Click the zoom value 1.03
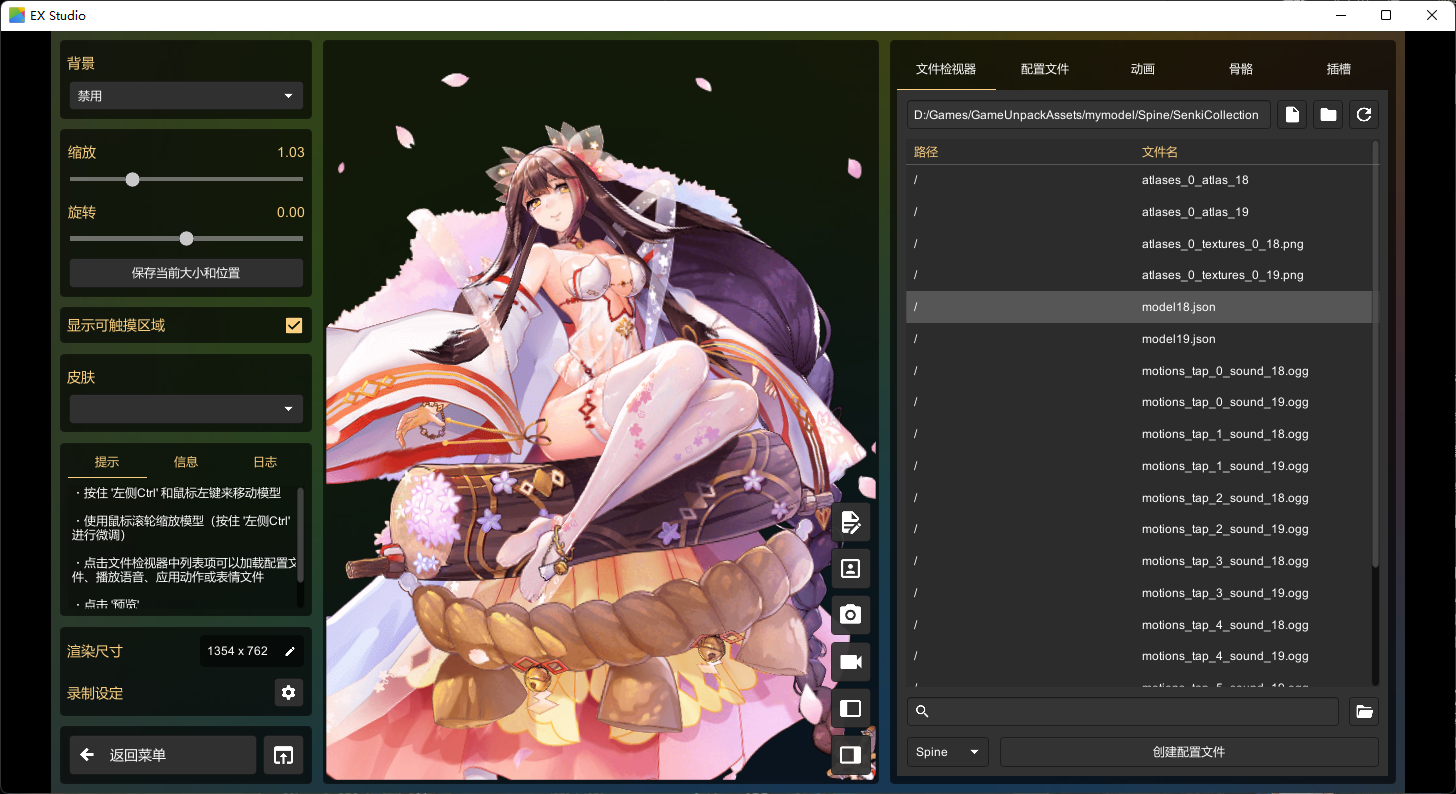1456x794 pixels. (291, 152)
